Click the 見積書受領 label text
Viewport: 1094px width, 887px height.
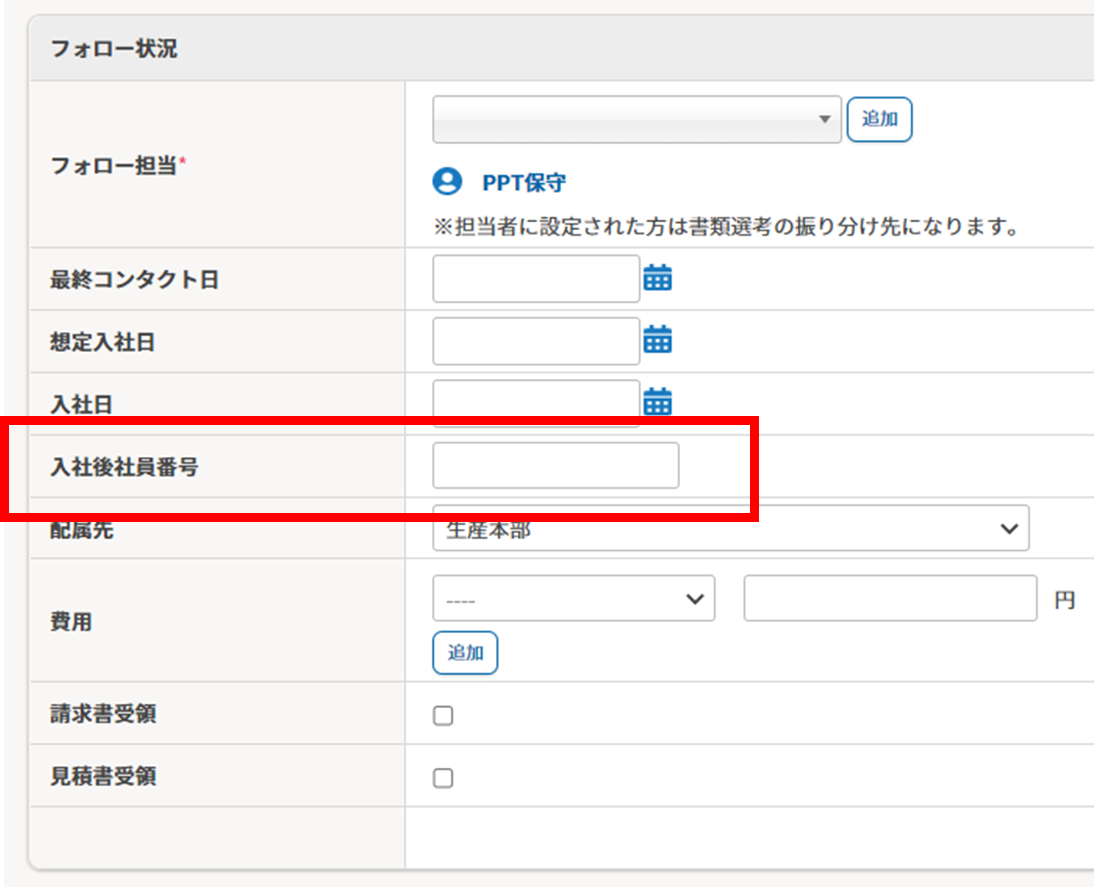point(103,776)
